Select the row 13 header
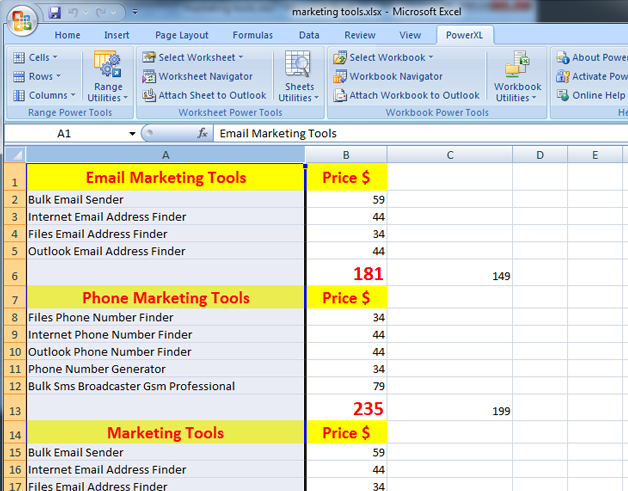Viewport: 628px width, 491px height. [15, 407]
